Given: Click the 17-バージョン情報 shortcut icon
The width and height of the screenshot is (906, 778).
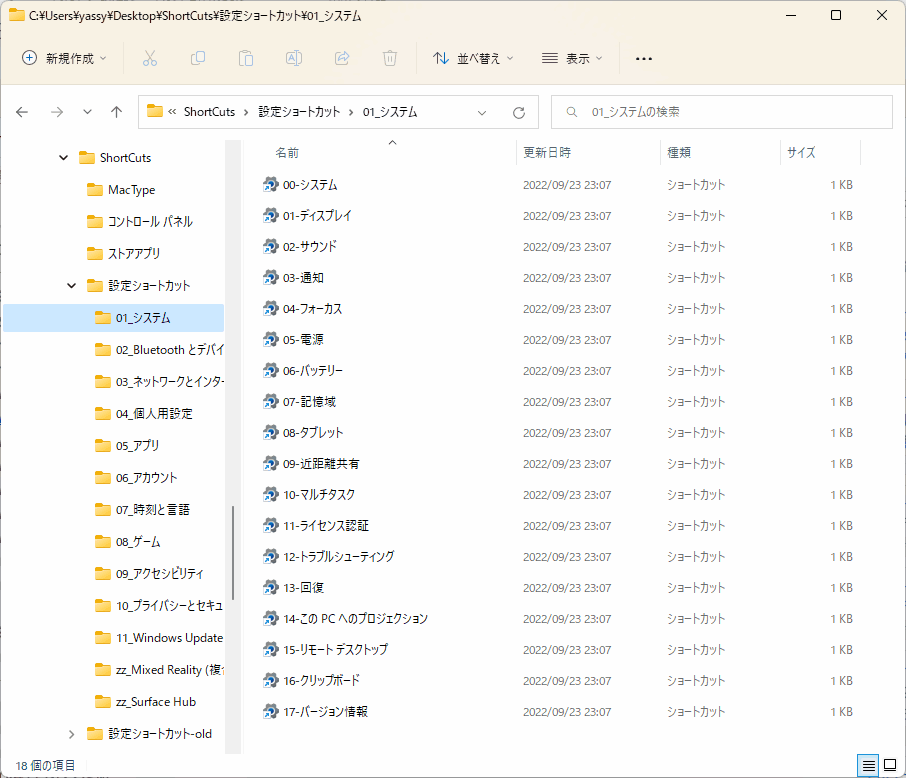Looking at the screenshot, I should tap(270, 712).
